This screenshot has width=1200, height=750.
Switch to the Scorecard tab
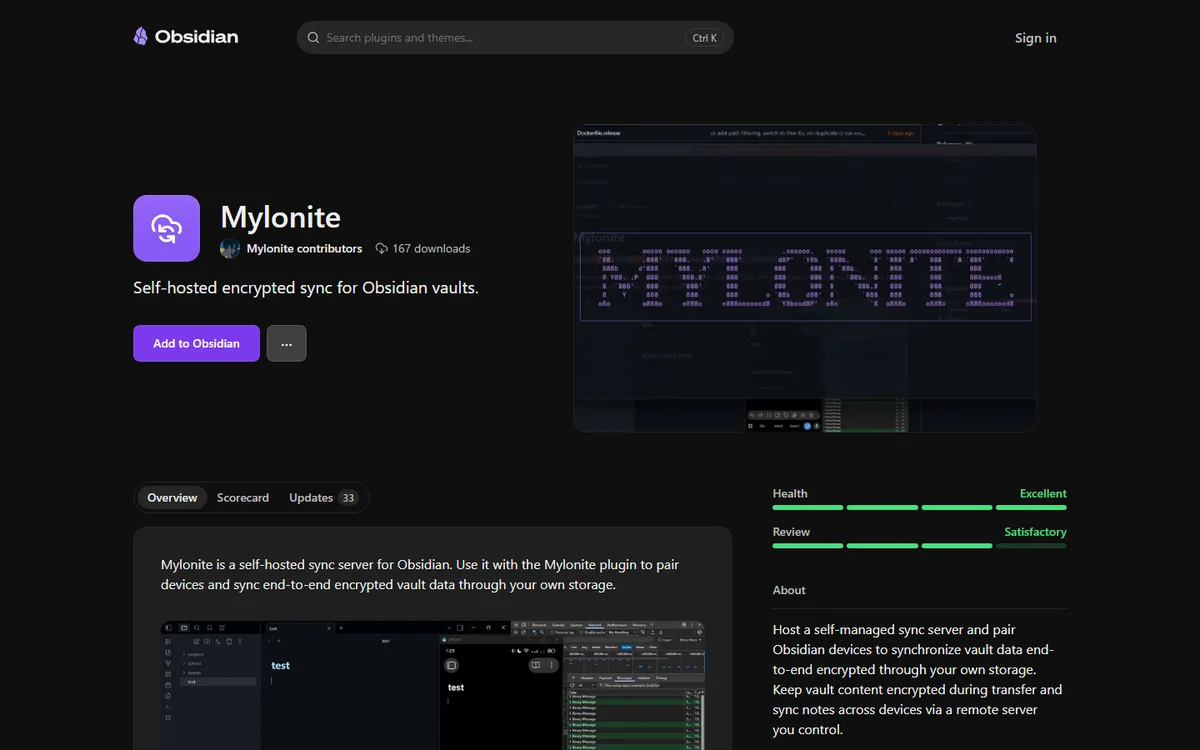click(243, 498)
